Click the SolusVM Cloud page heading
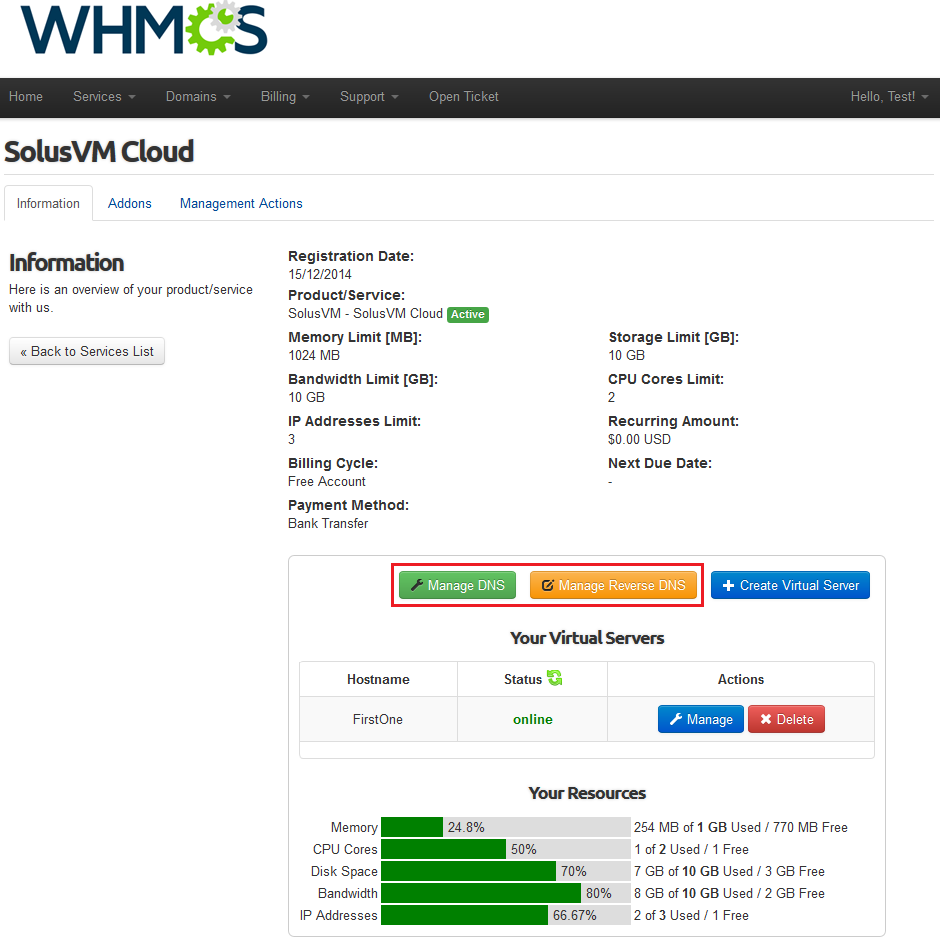 99,151
